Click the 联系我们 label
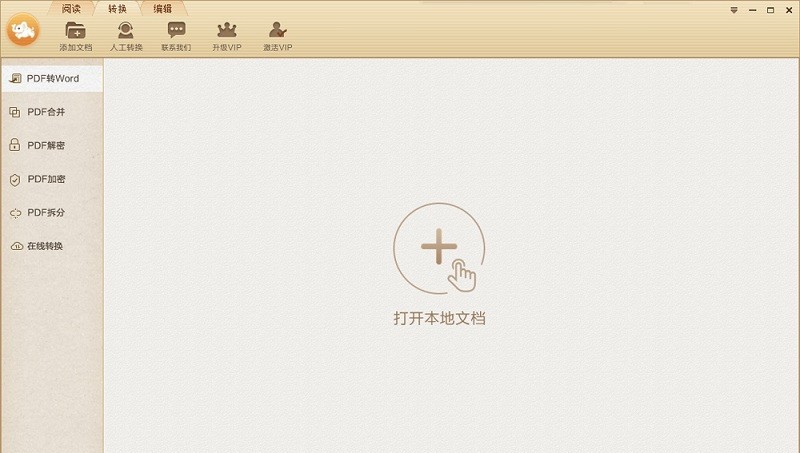The width and height of the screenshot is (800, 453). click(176, 47)
